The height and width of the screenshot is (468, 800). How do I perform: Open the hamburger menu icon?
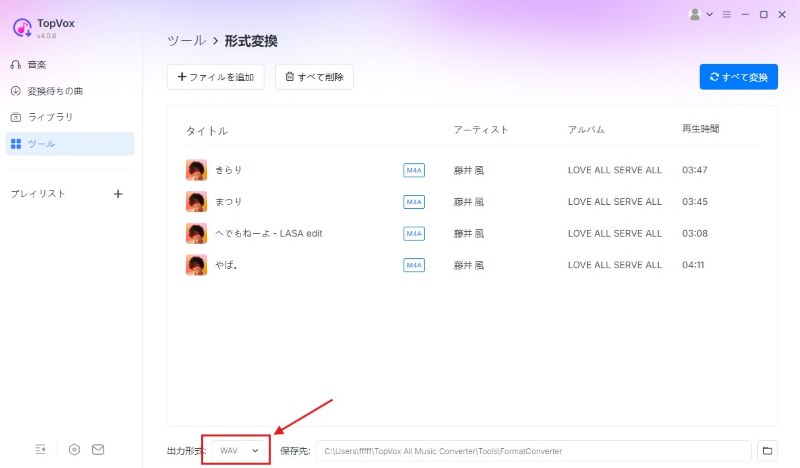point(727,15)
